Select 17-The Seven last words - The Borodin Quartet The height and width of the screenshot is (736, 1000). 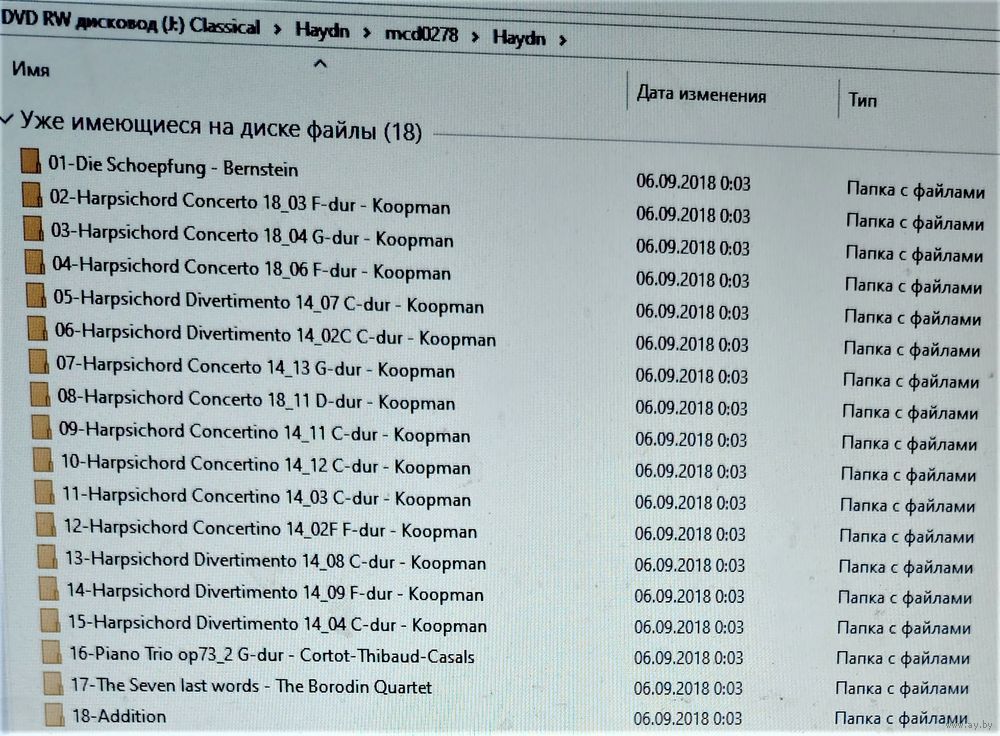pyautogui.click(x=251, y=686)
